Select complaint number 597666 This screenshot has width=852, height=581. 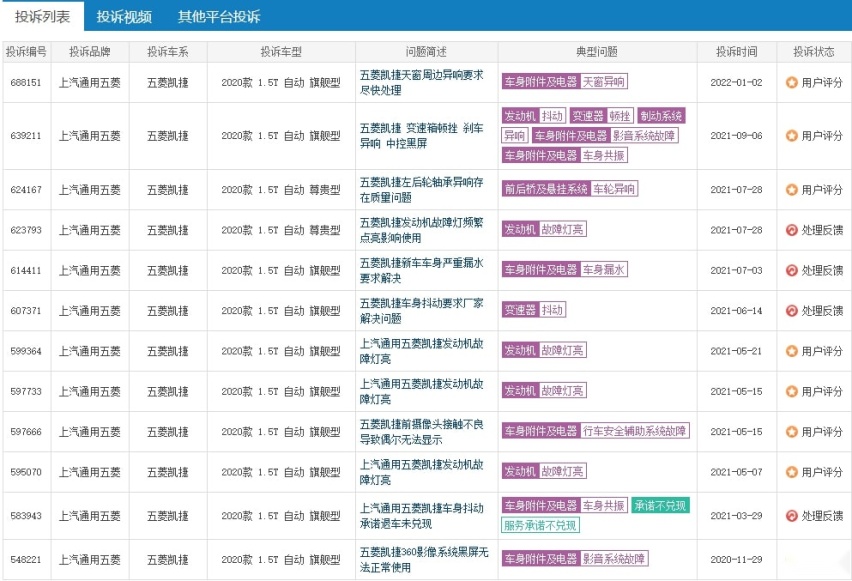(26, 432)
